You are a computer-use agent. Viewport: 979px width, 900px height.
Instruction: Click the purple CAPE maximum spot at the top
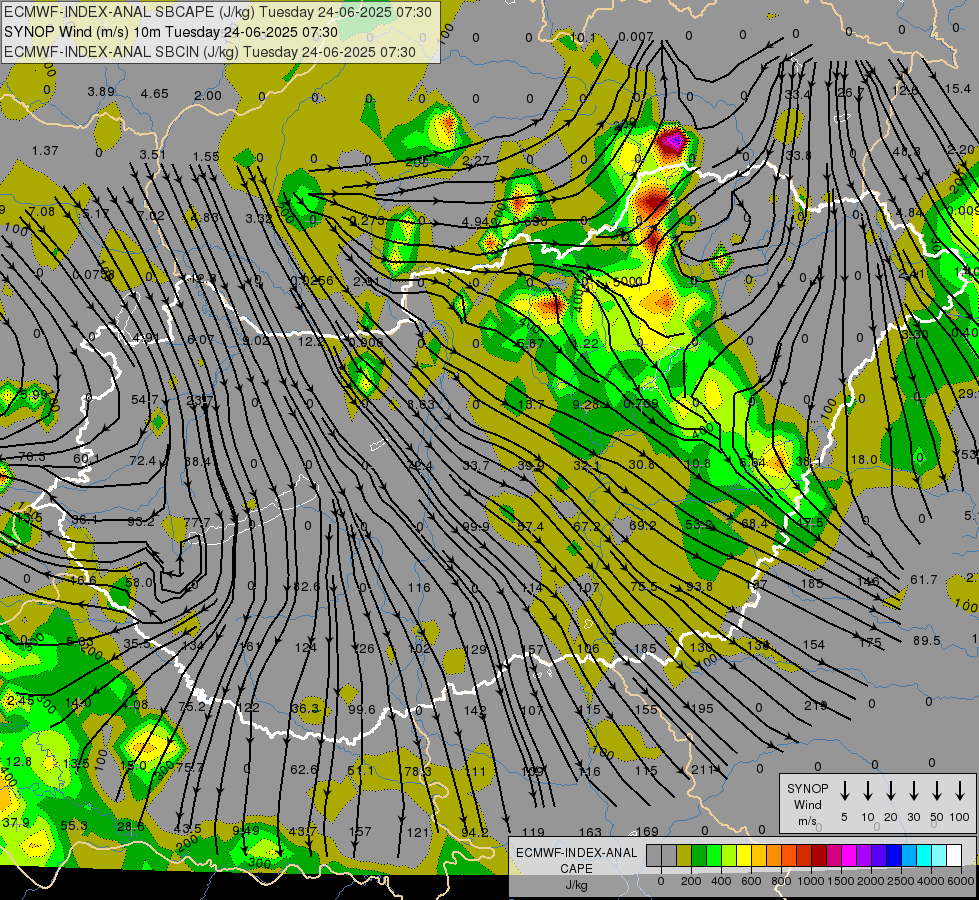pos(672,141)
